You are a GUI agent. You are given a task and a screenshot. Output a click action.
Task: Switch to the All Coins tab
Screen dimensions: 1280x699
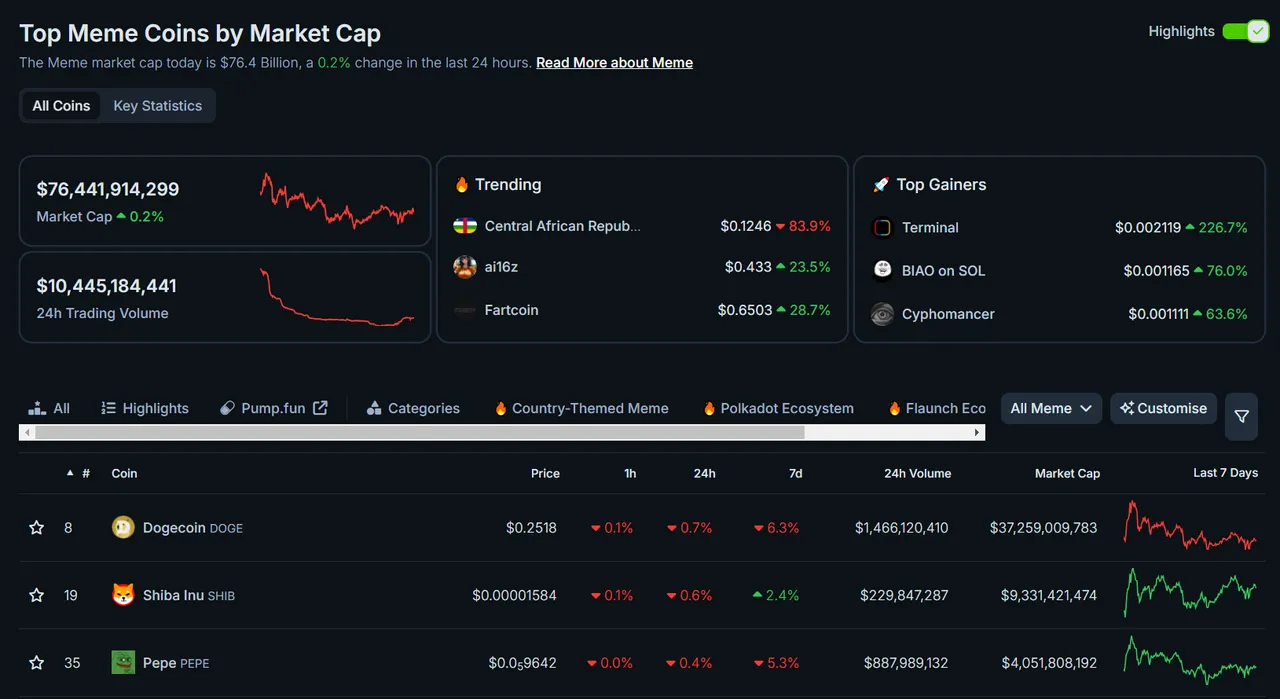(x=61, y=106)
